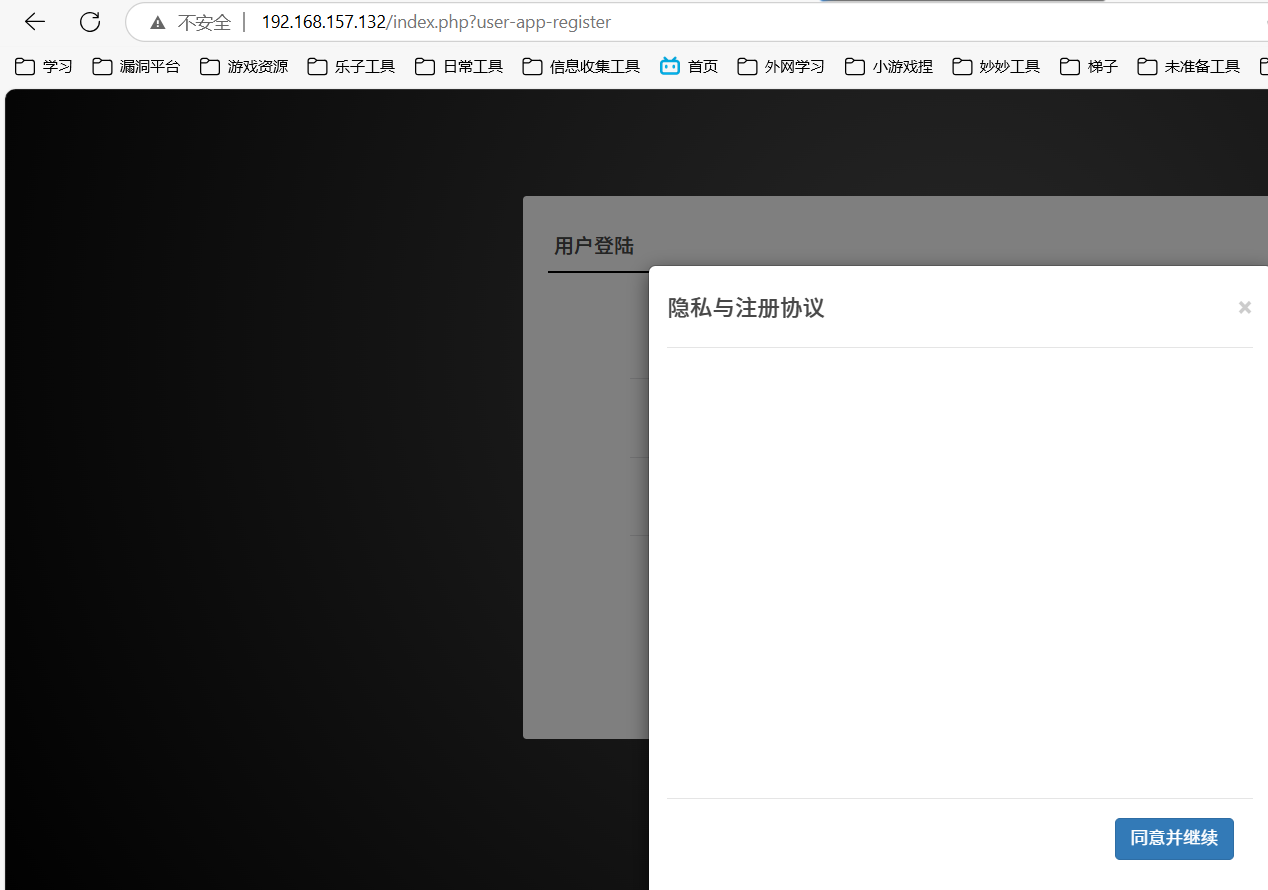The width and height of the screenshot is (1268, 890).
Task: Open the 小游戏捏 bookmark folder
Action: pos(889,67)
